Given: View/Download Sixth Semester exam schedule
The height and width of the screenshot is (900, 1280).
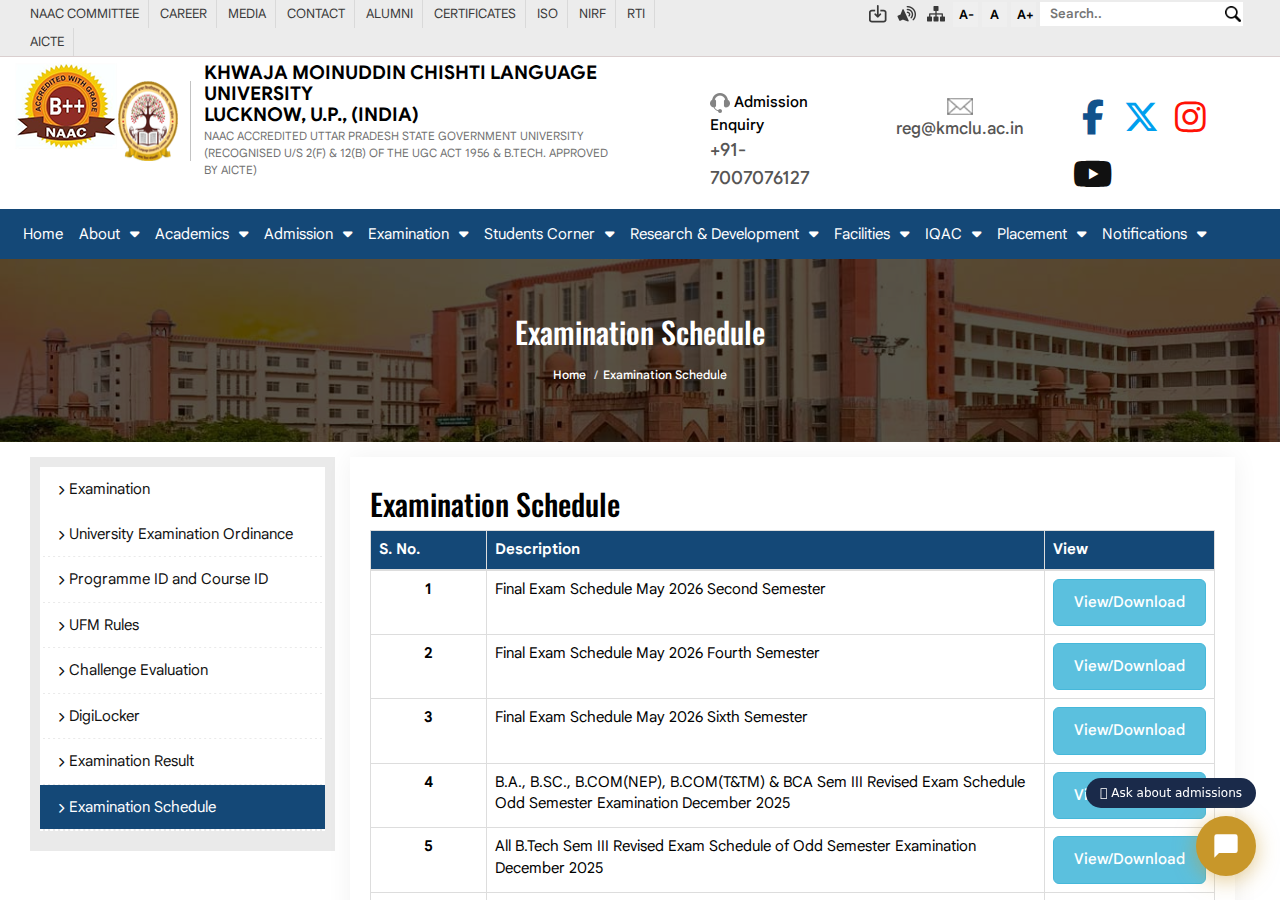Looking at the screenshot, I should [x=1129, y=730].
